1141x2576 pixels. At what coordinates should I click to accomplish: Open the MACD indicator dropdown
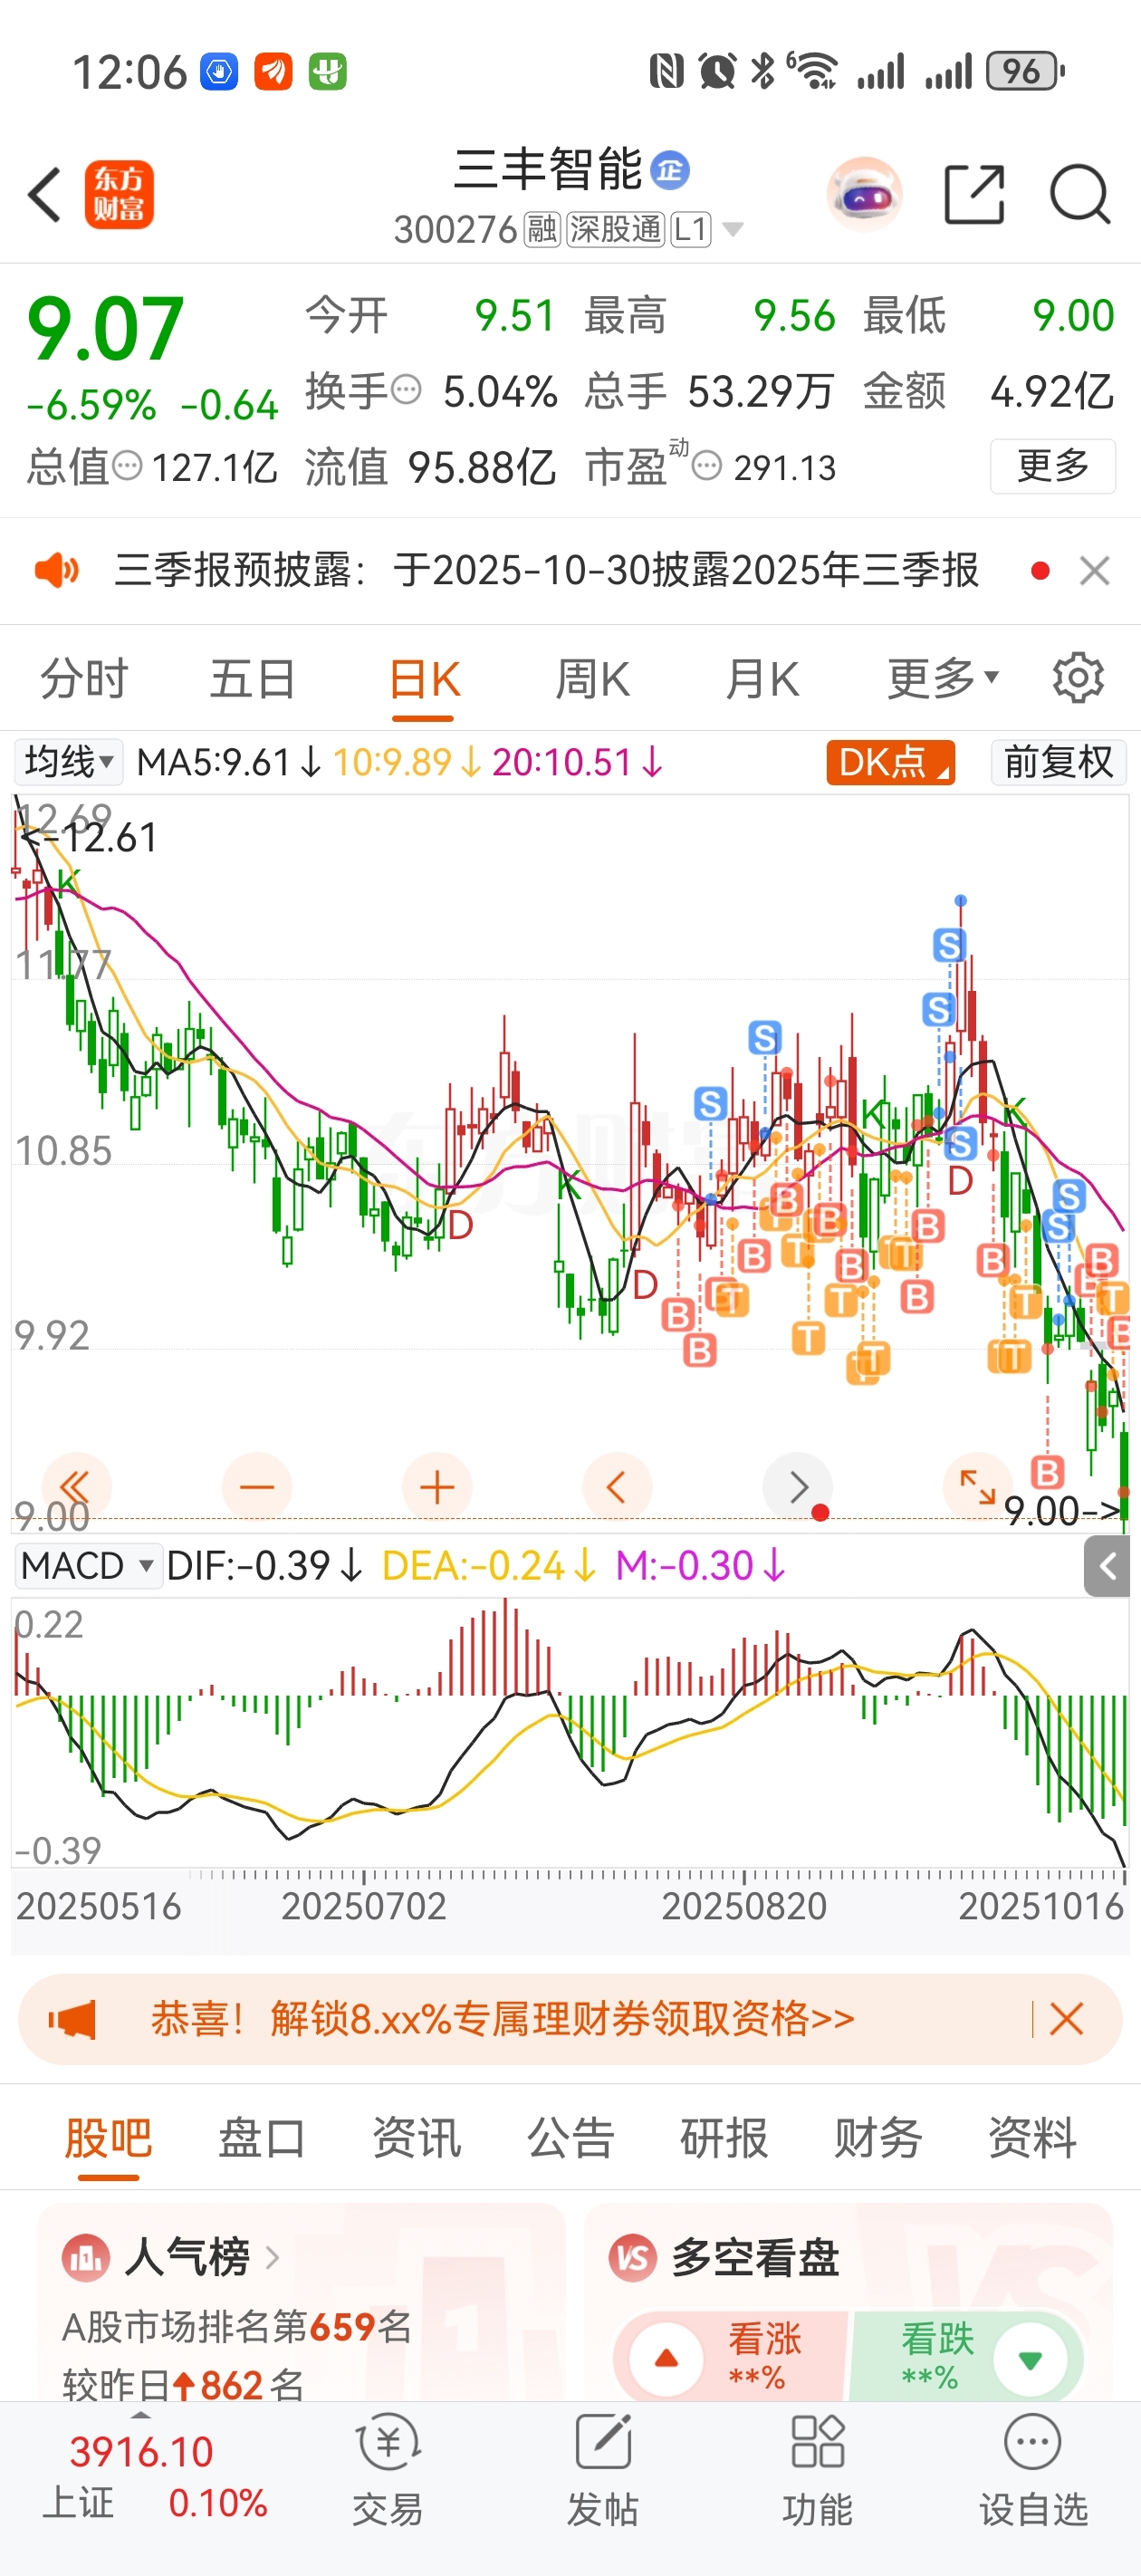tap(88, 1565)
